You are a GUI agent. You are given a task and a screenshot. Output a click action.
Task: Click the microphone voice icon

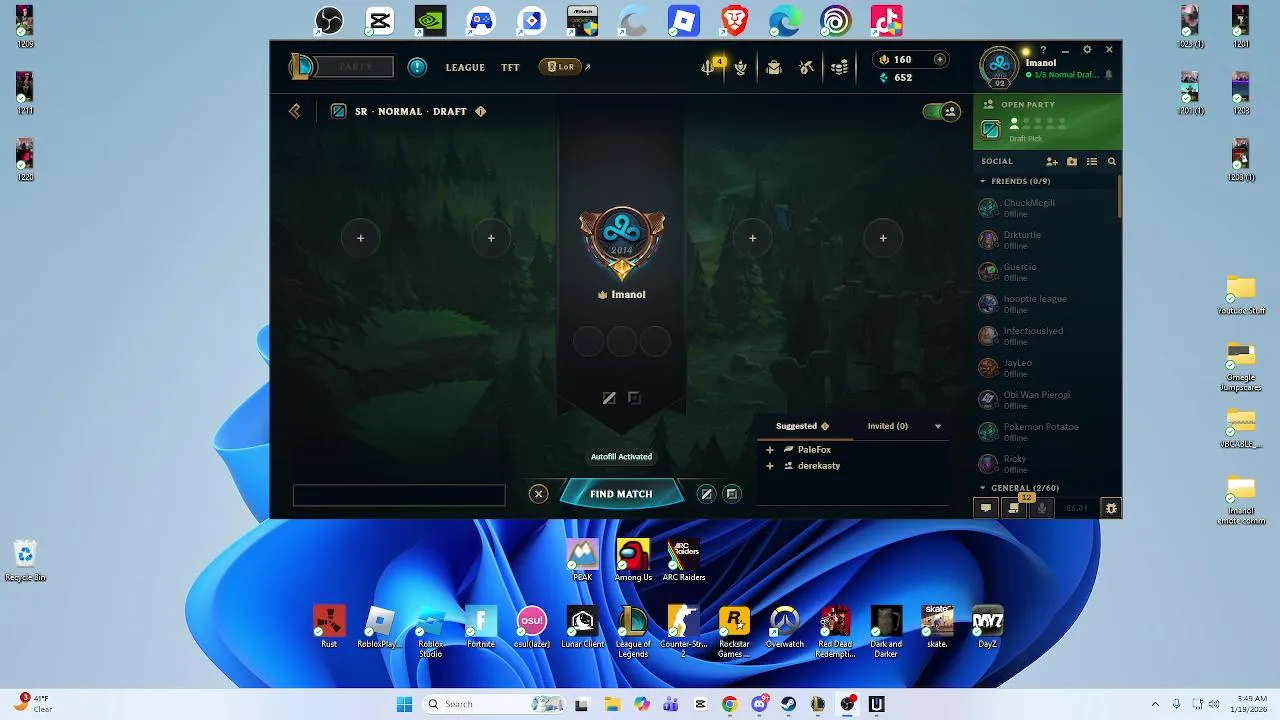pos(1041,508)
